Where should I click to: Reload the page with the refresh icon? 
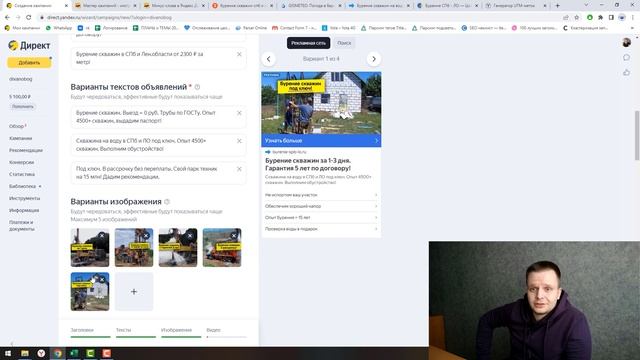[x=28, y=18]
